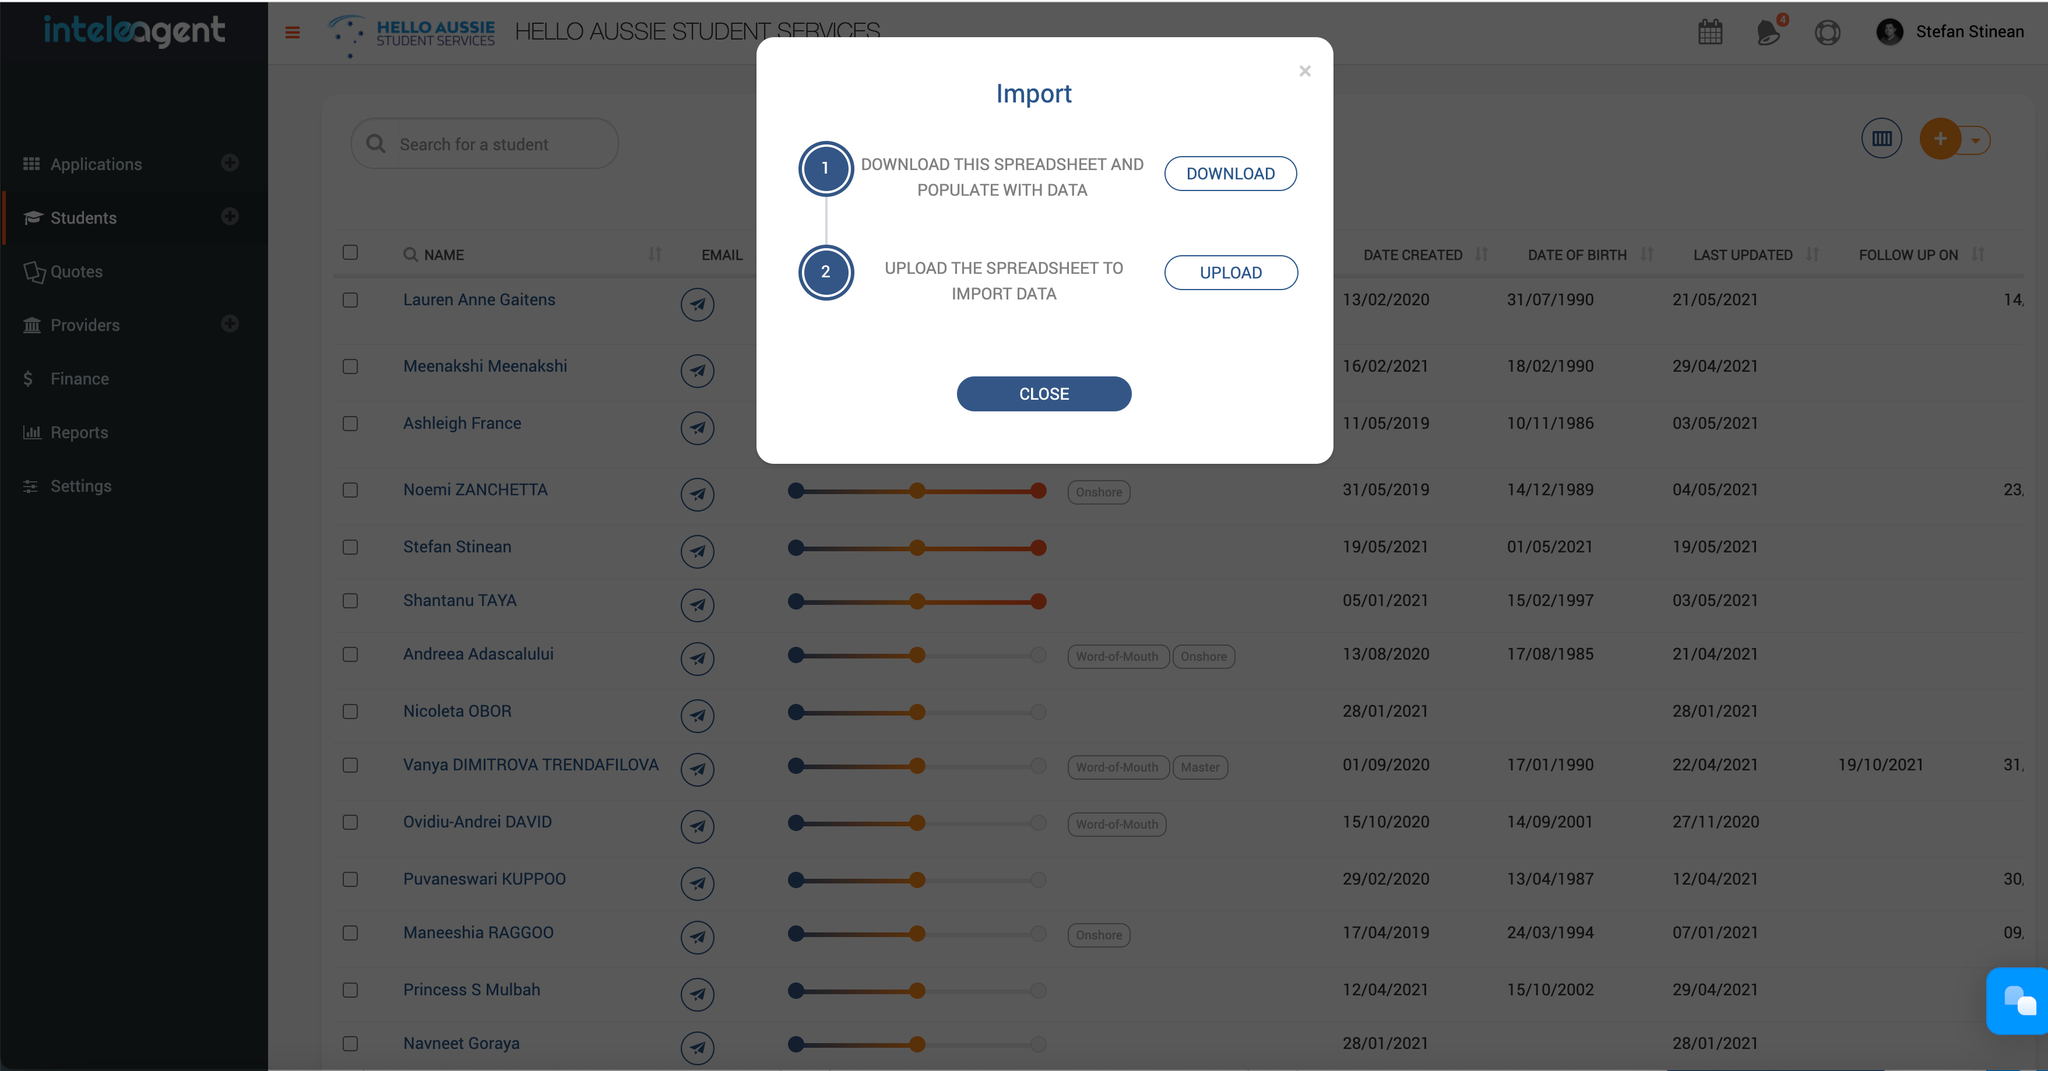Image resolution: width=2048 pixels, height=1071 pixels.
Task: Go to Applications in sidebar
Action: point(96,164)
